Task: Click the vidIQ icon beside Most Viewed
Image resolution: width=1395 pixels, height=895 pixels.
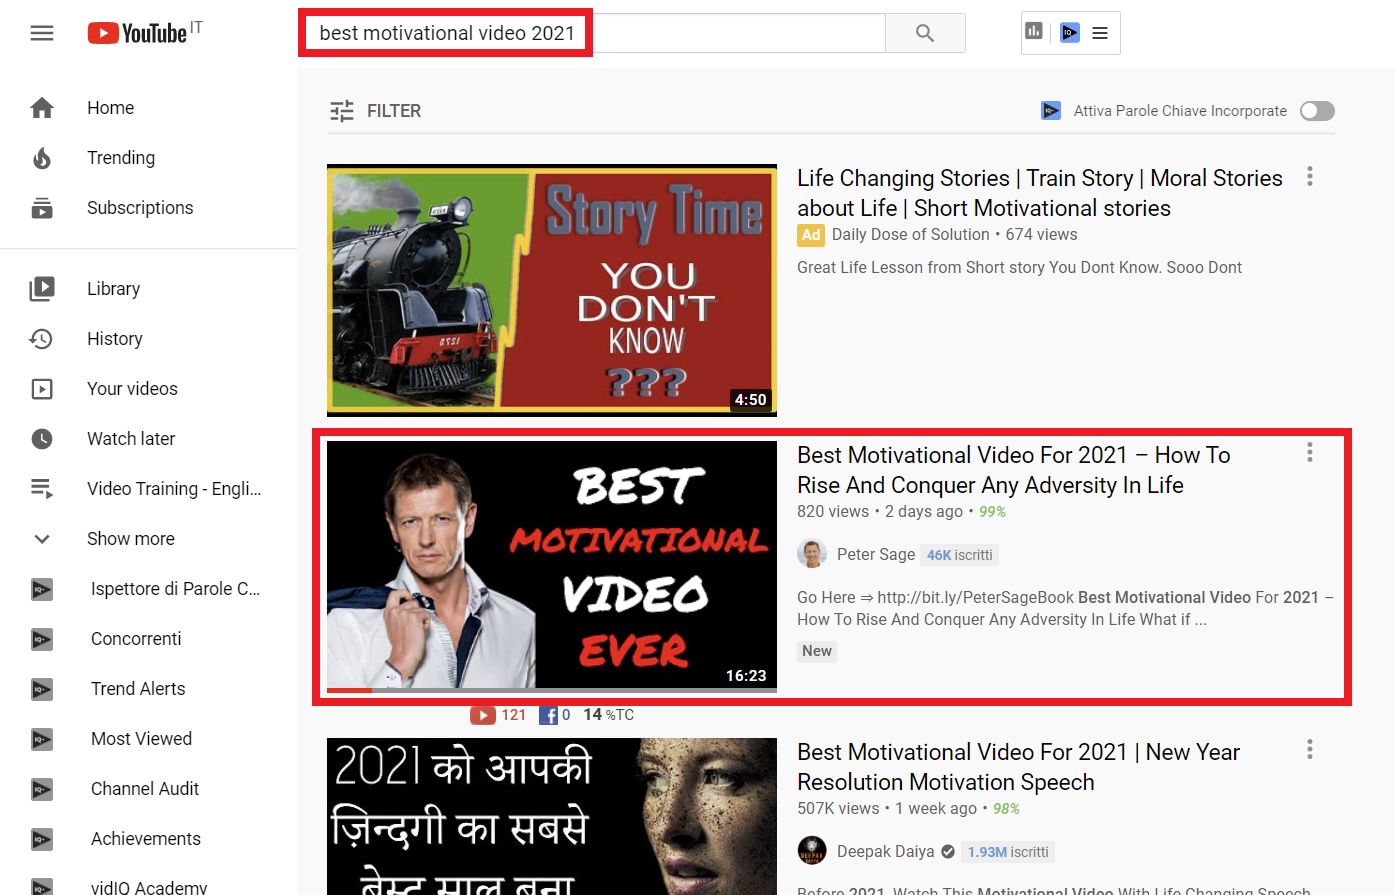Action: coord(42,739)
